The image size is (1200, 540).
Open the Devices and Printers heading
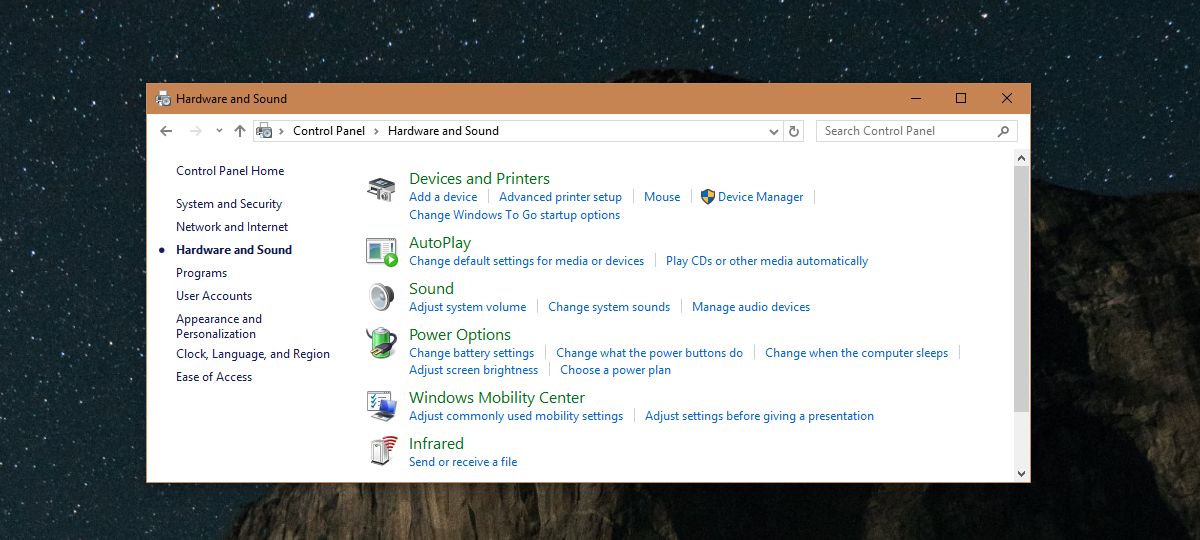pyautogui.click(x=479, y=179)
